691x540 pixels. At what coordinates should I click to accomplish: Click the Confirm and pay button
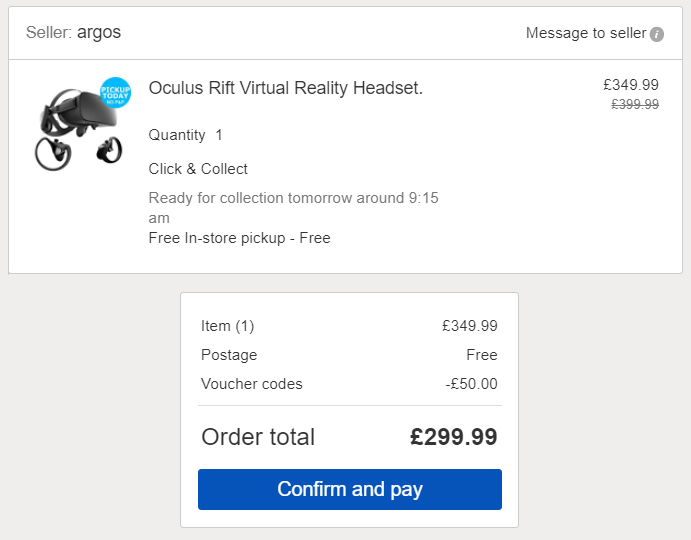pyautogui.click(x=349, y=490)
